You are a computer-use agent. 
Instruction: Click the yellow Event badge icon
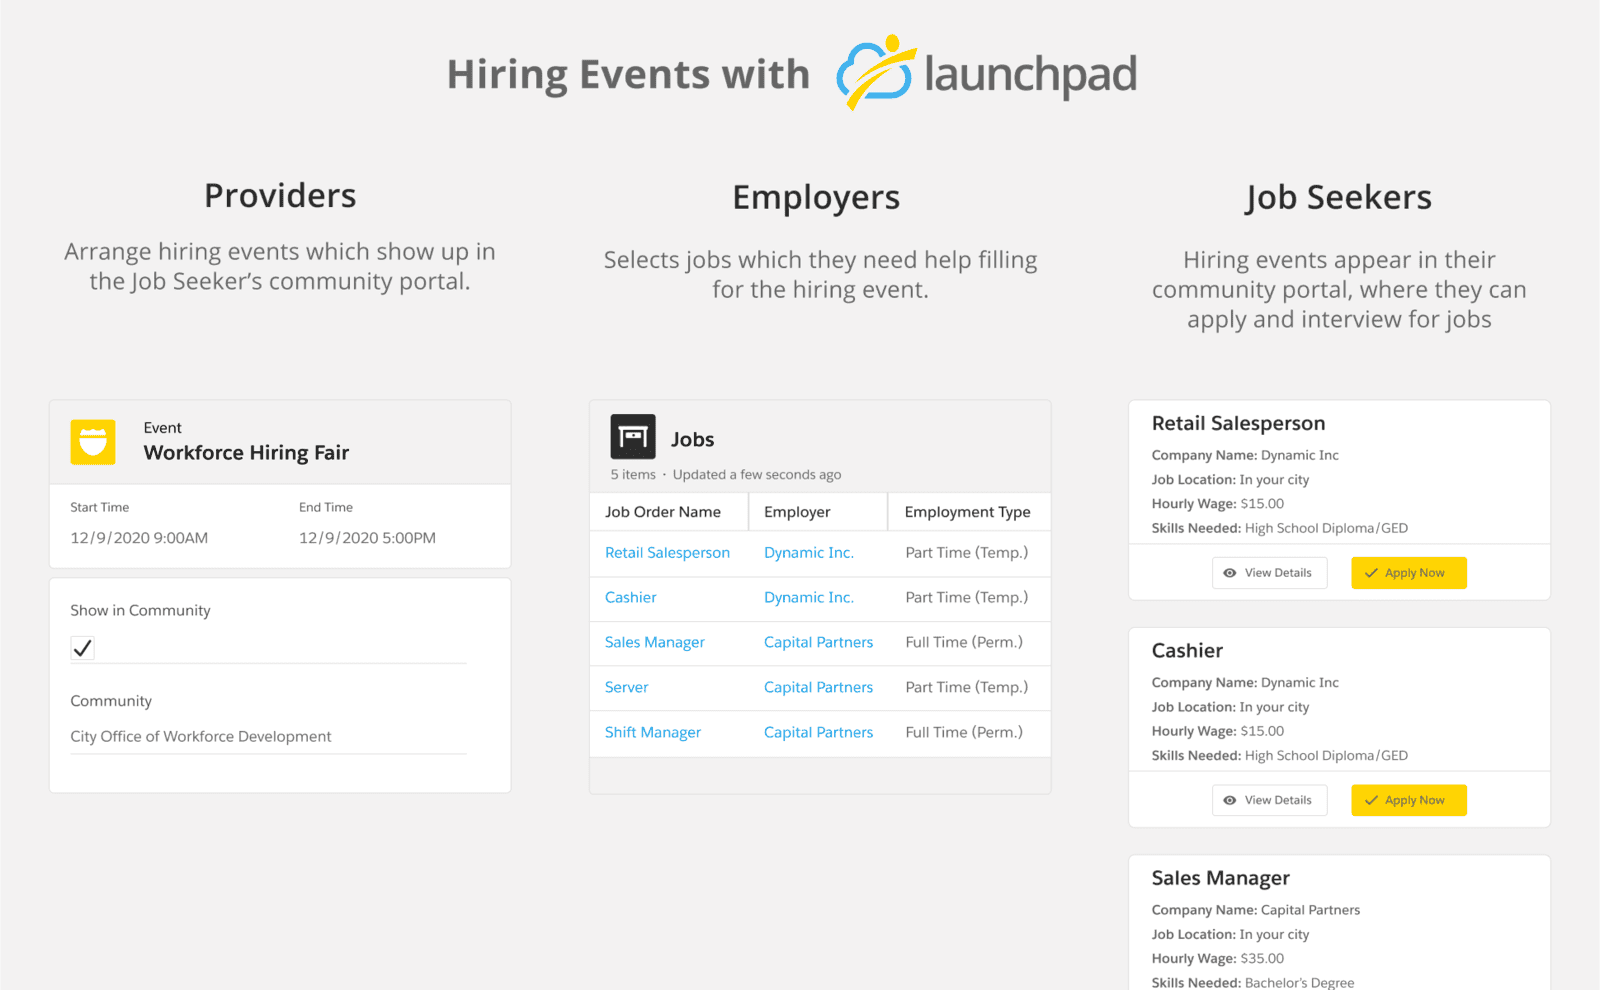[x=93, y=442]
